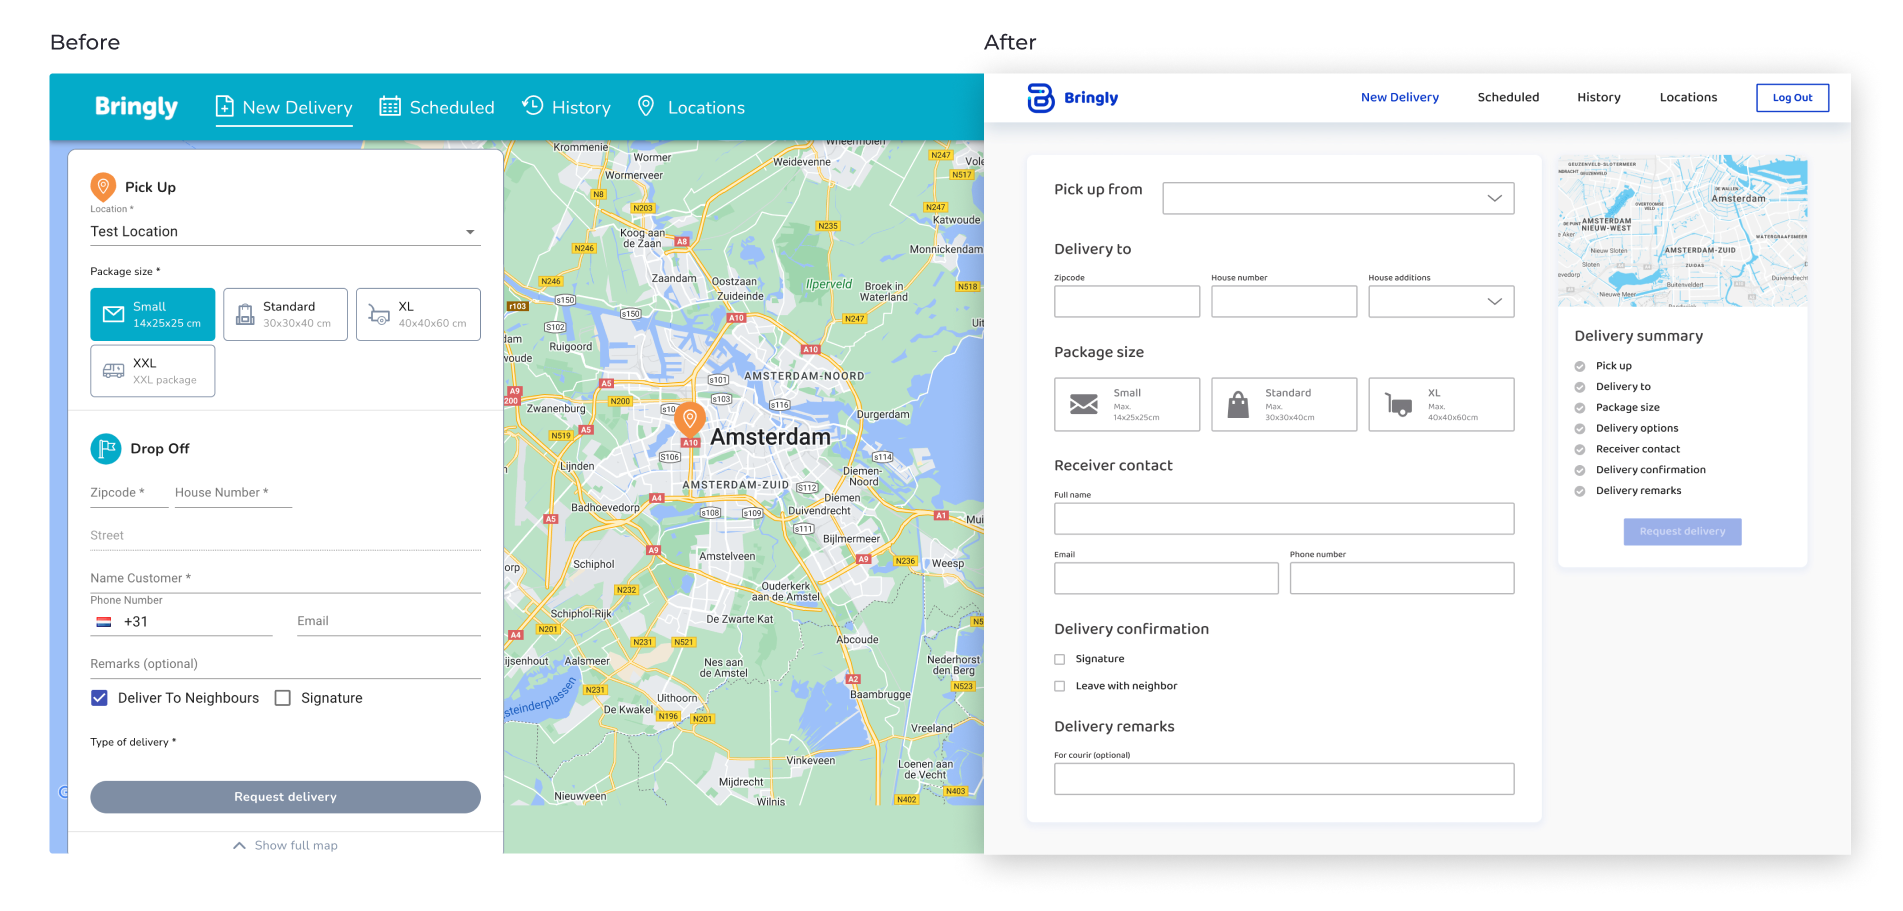The image size is (1903, 911).
Task: Click the van icon on the XXL package card
Action: pyautogui.click(x=114, y=370)
